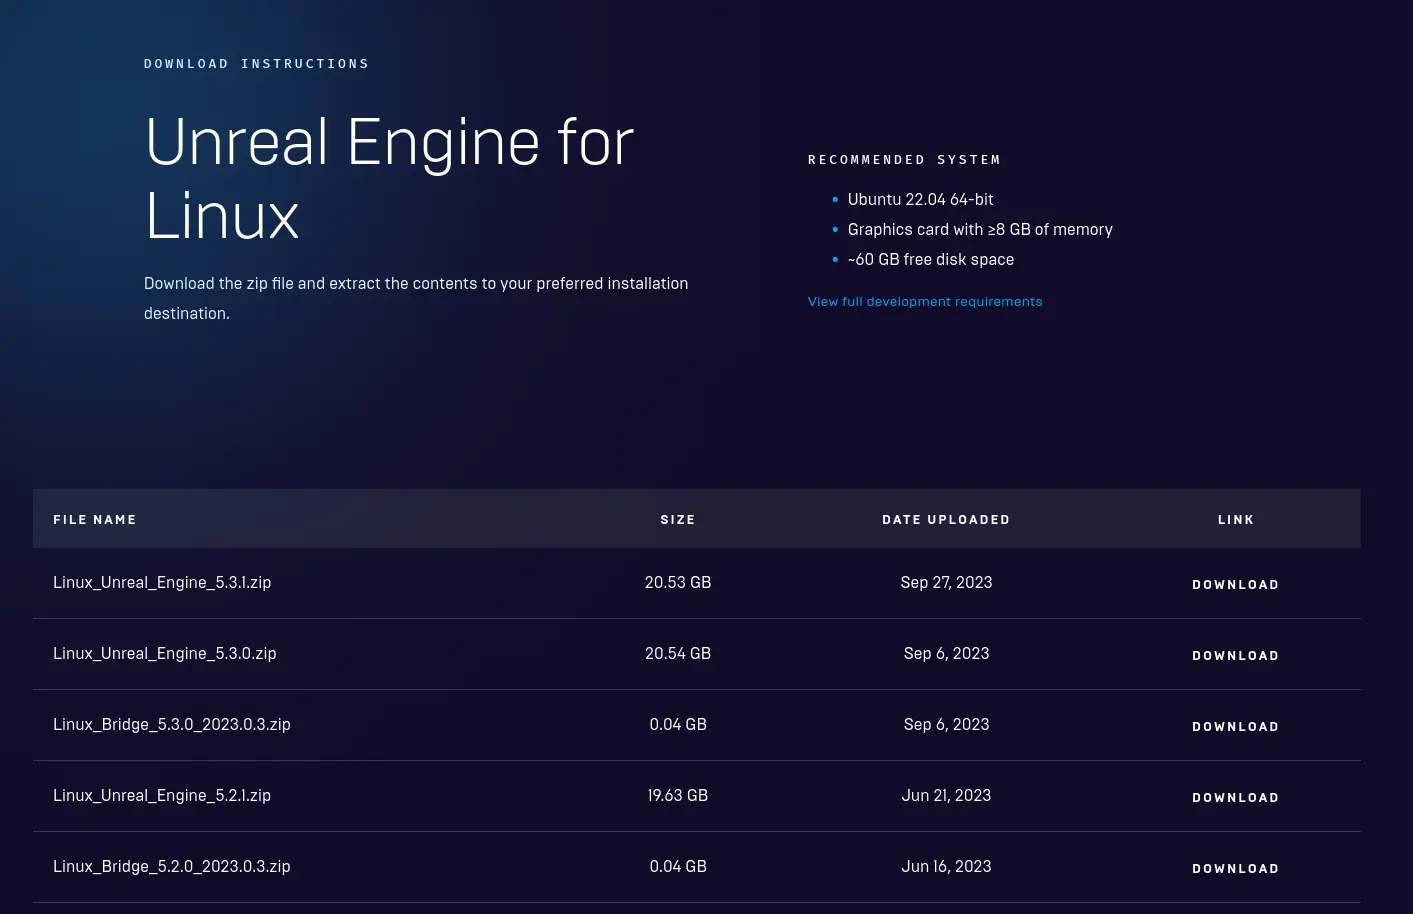Download Linux_Unreal_Engine_5.2.1.zip
Image resolution: width=1413 pixels, height=914 pixels.
[x=1235, y=797]
